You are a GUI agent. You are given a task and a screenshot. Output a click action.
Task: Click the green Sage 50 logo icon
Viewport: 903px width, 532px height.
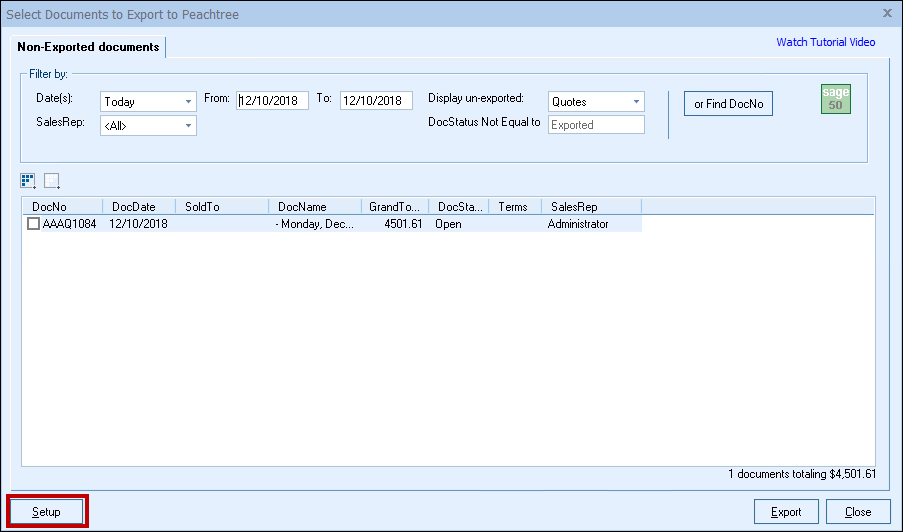[835, 99]
